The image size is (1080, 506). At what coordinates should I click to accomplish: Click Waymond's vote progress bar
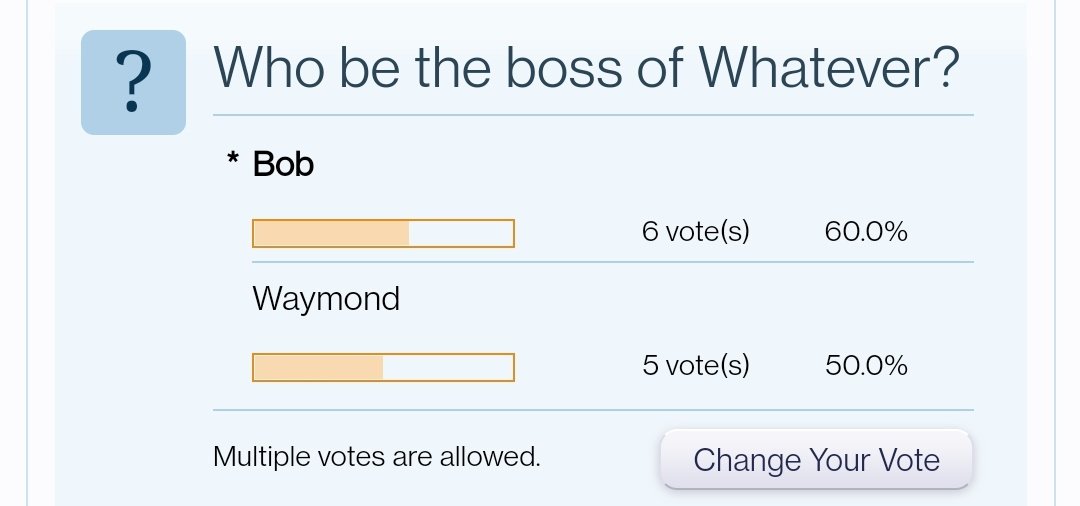pyautogui.click(x=384, y=367)
